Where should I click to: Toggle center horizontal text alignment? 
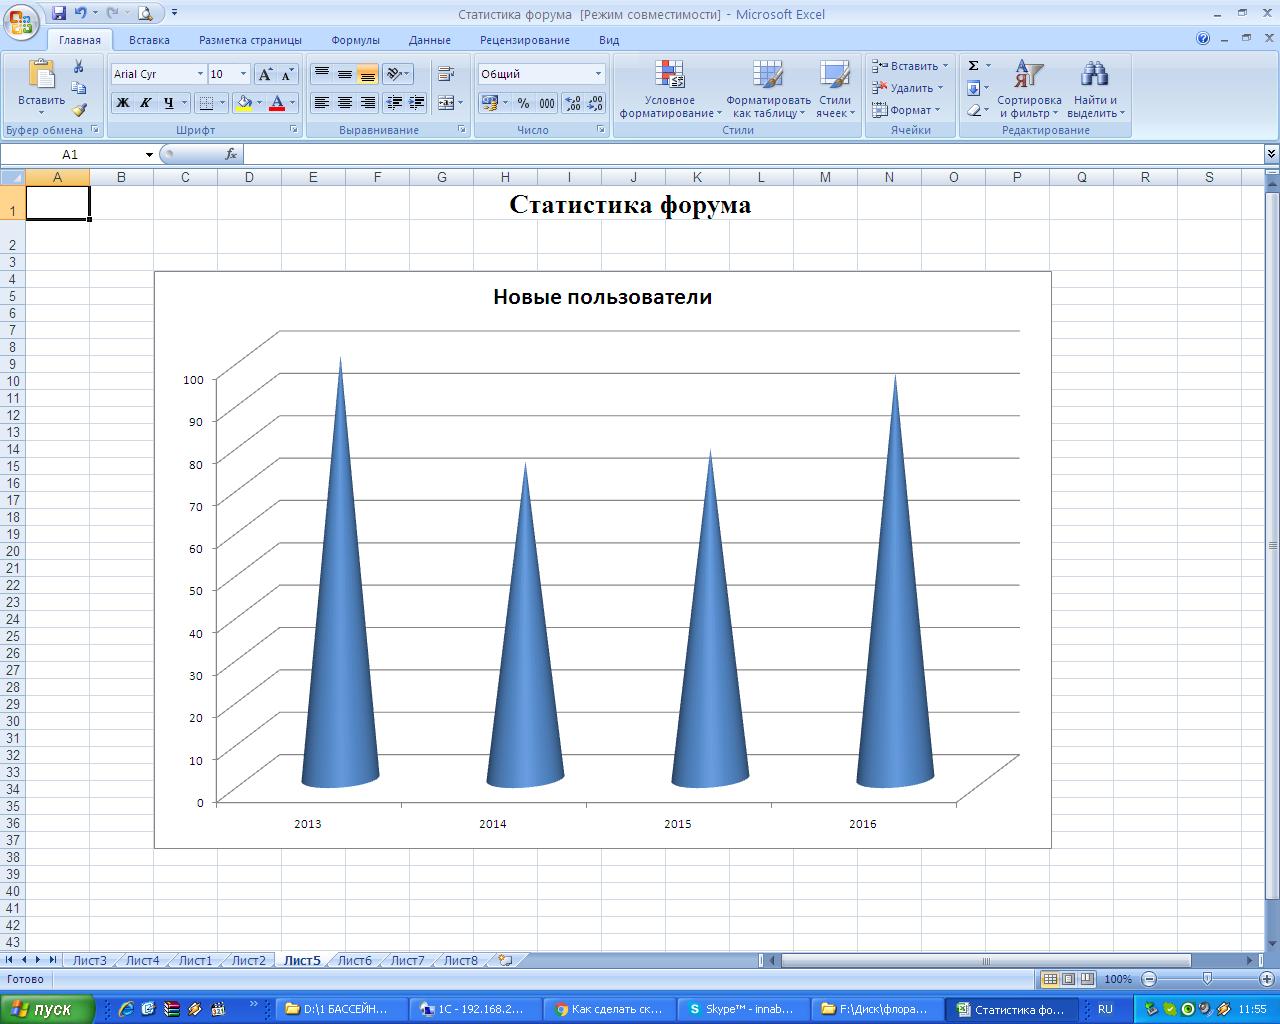[x=345, y=103]
